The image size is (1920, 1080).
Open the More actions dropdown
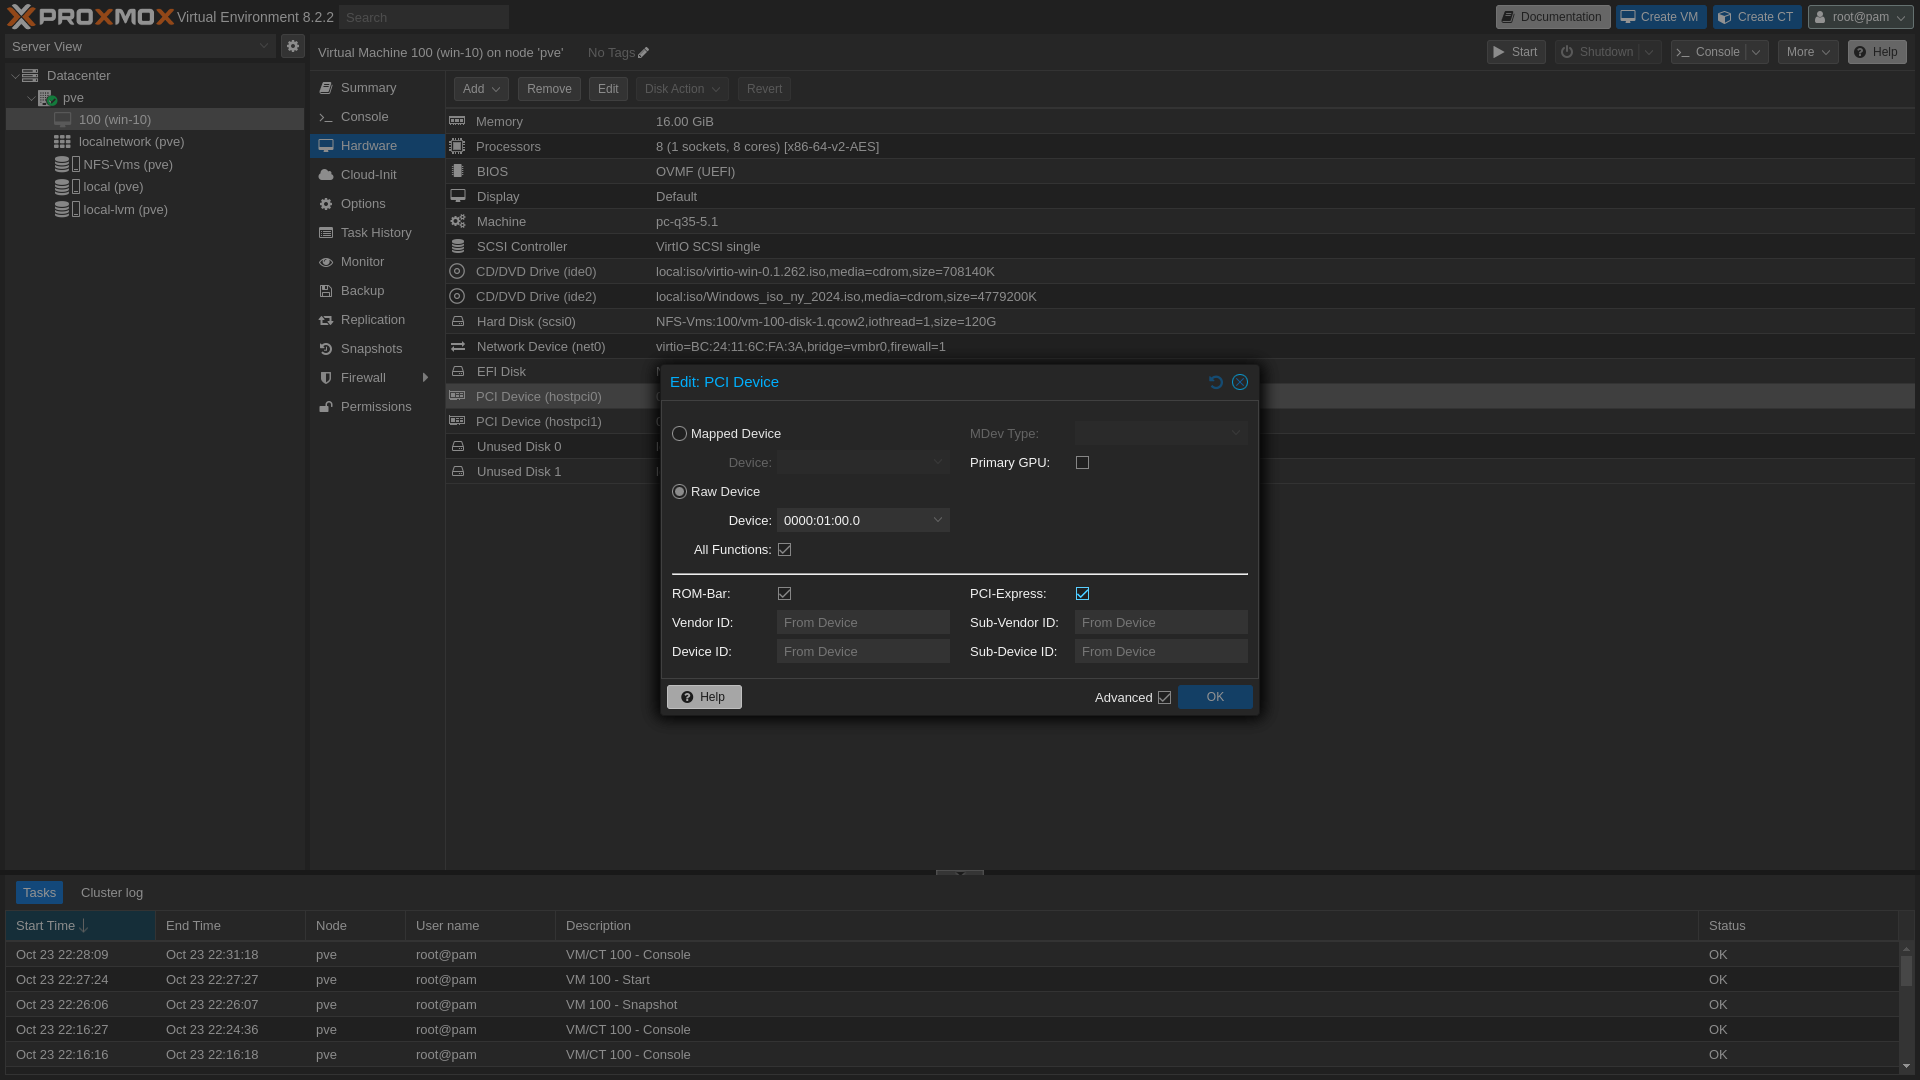point(1808,52)
